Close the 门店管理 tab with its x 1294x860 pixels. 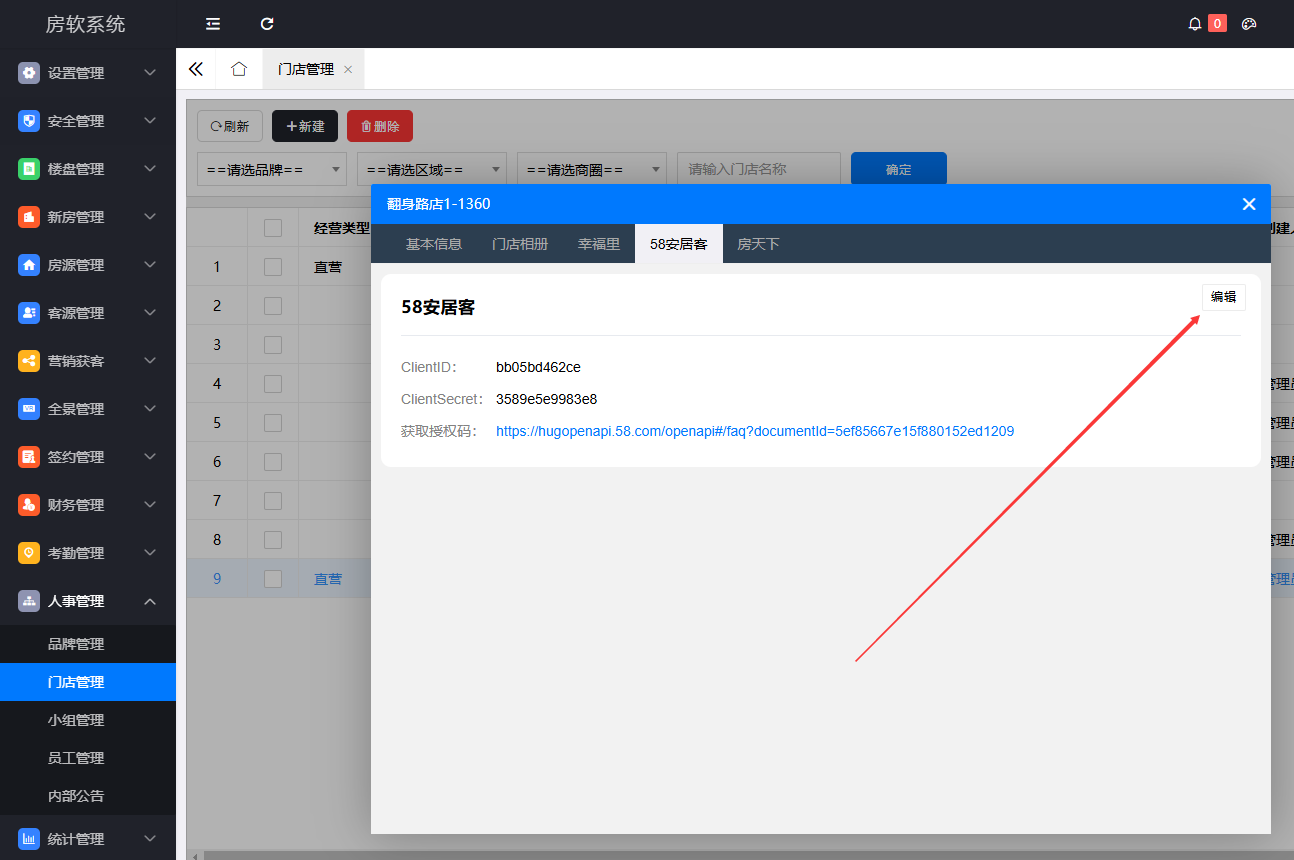348,69
